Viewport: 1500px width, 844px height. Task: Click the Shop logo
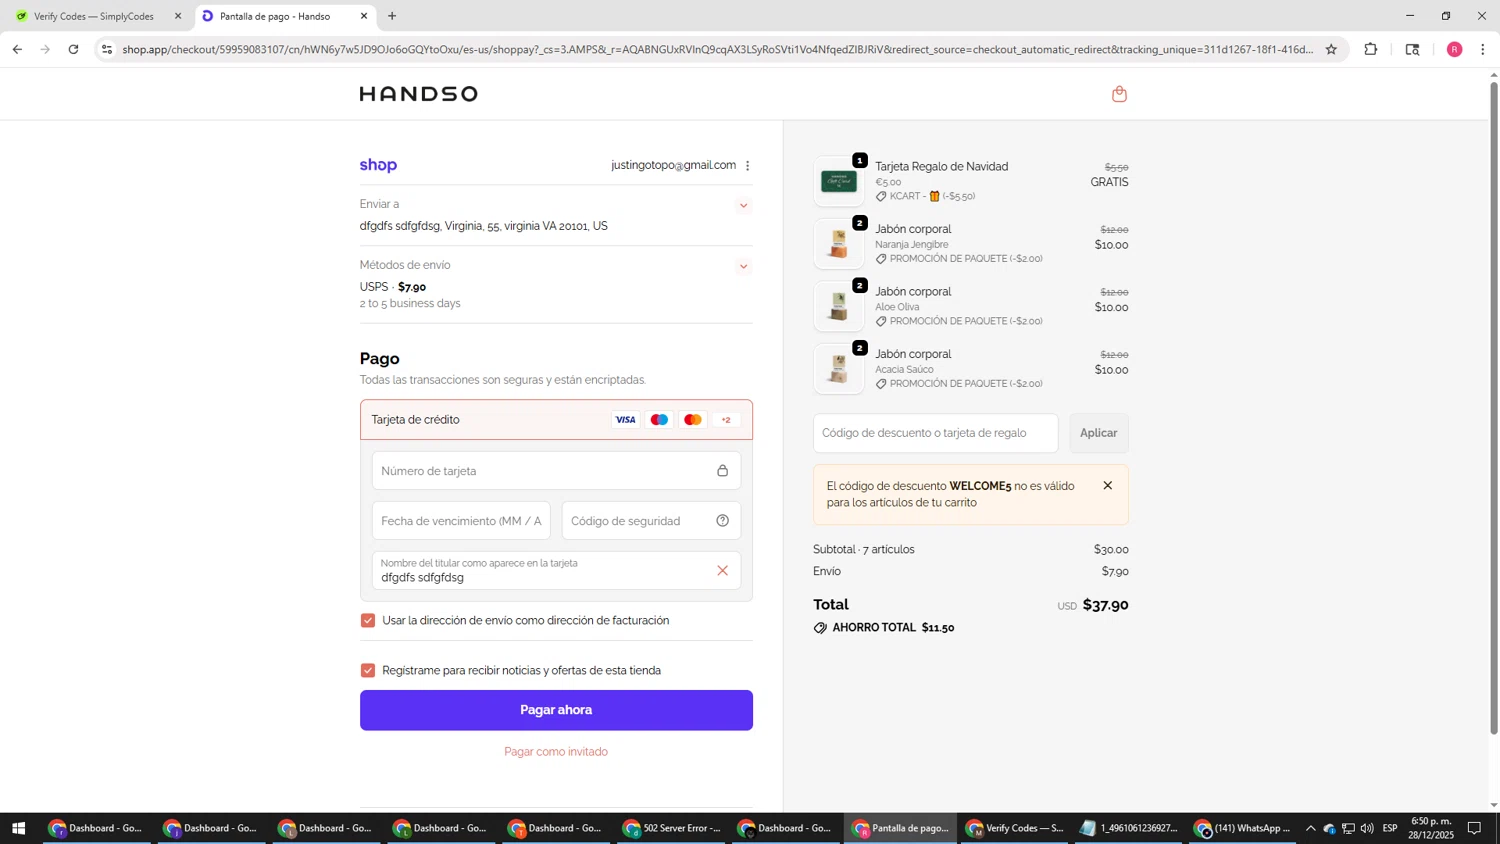pyautogui.click(x=378, y=165)
